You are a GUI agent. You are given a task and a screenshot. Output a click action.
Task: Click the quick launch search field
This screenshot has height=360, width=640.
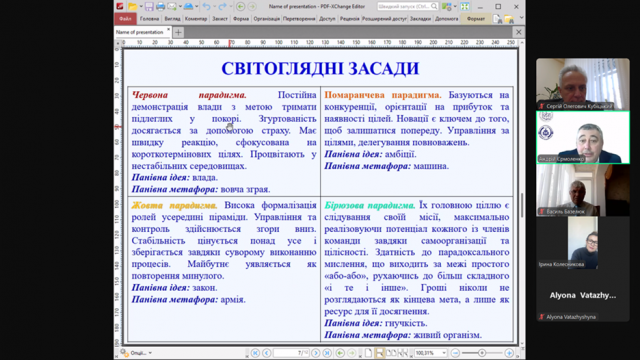(x=408, y=7)
